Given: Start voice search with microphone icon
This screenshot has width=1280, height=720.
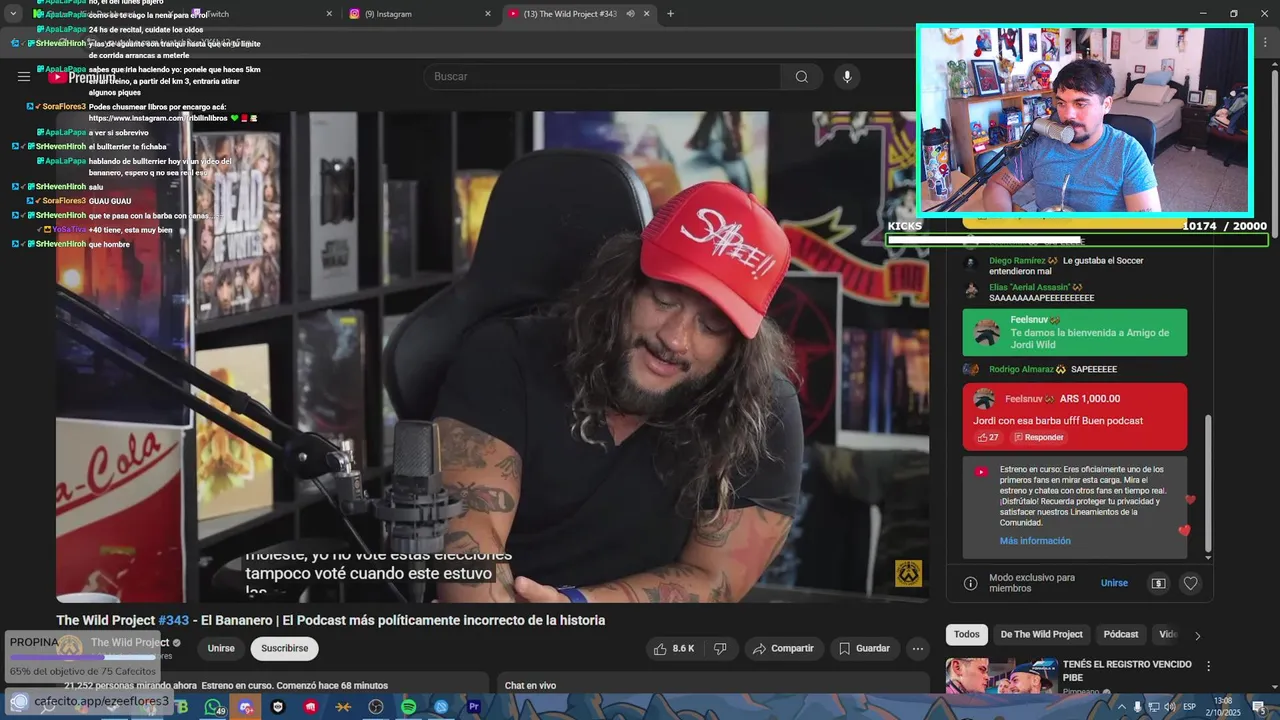Looking at the screenshot, I should point(847,77).
